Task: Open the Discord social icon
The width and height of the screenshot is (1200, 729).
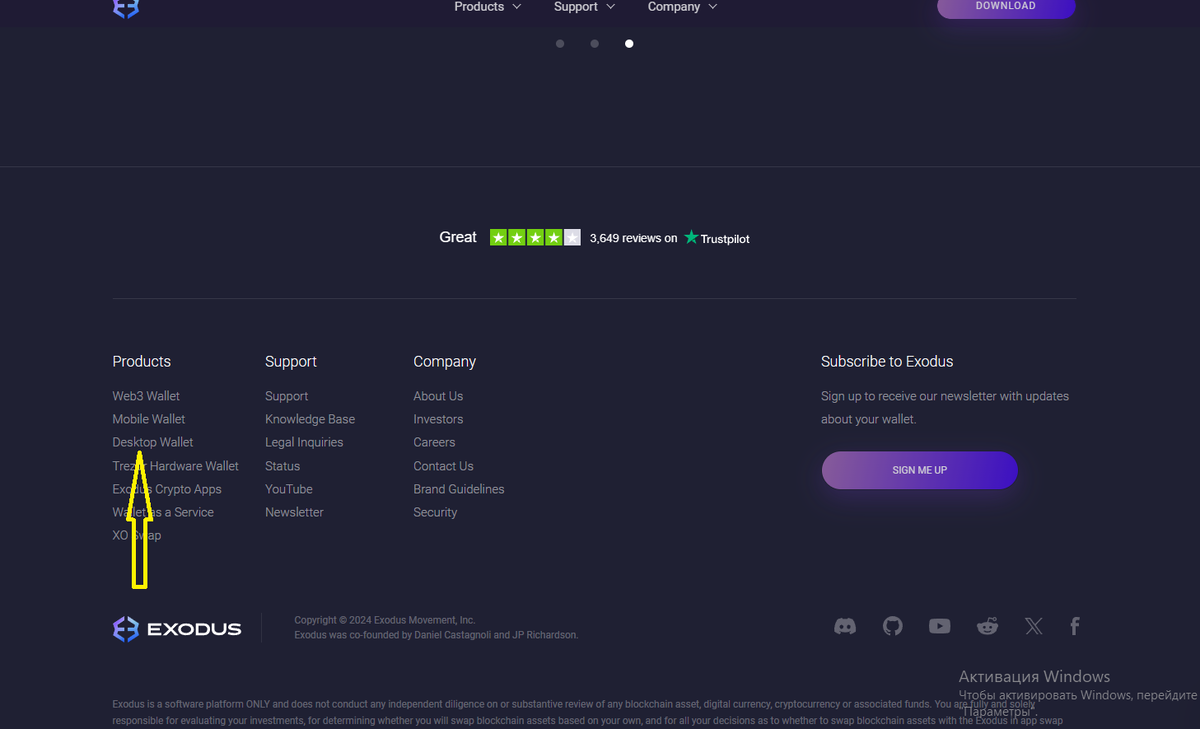Action: click(845, 626)
